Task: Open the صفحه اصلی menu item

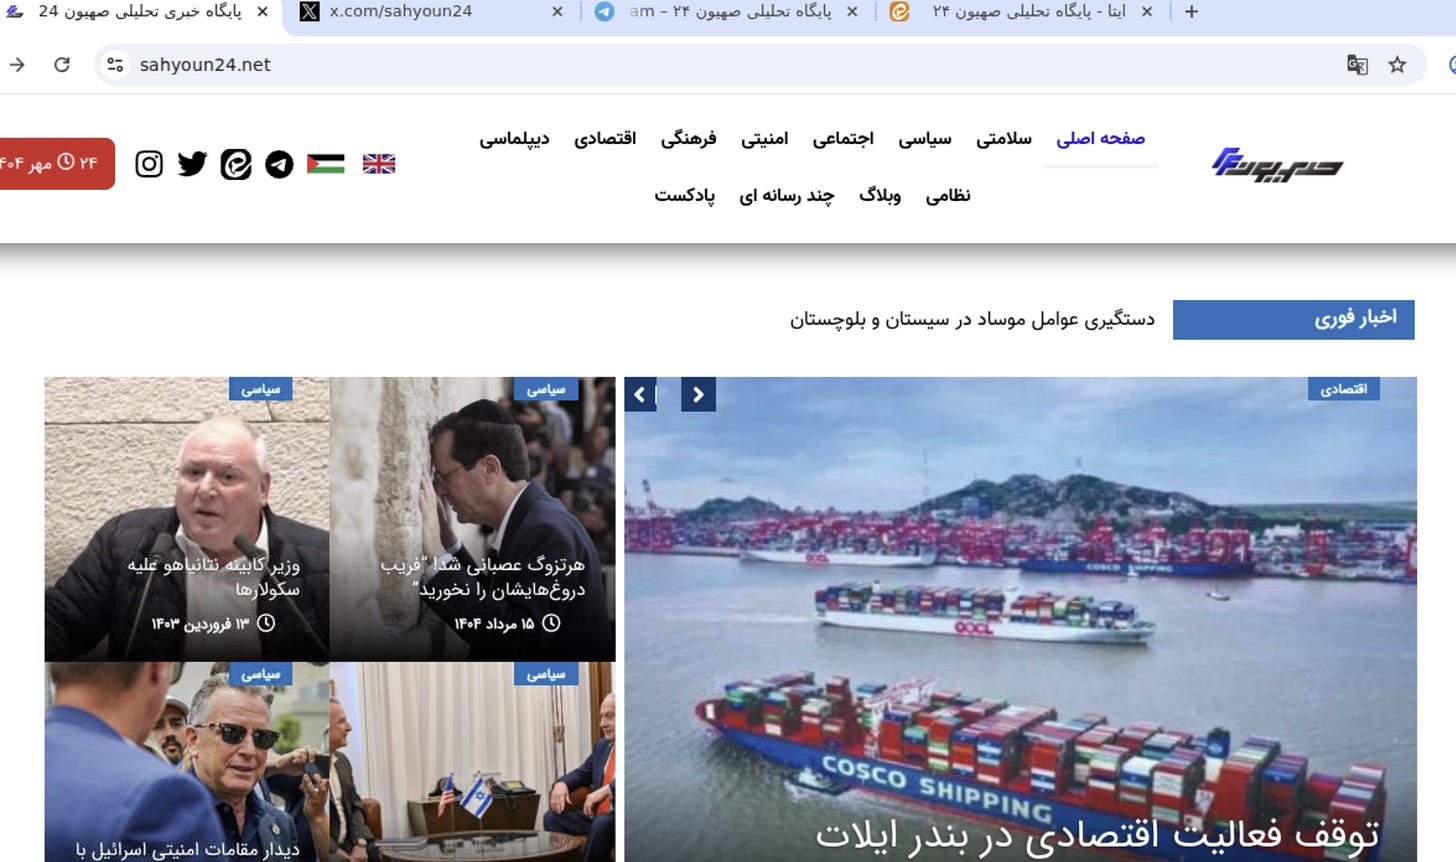Action: point(1100,139)
